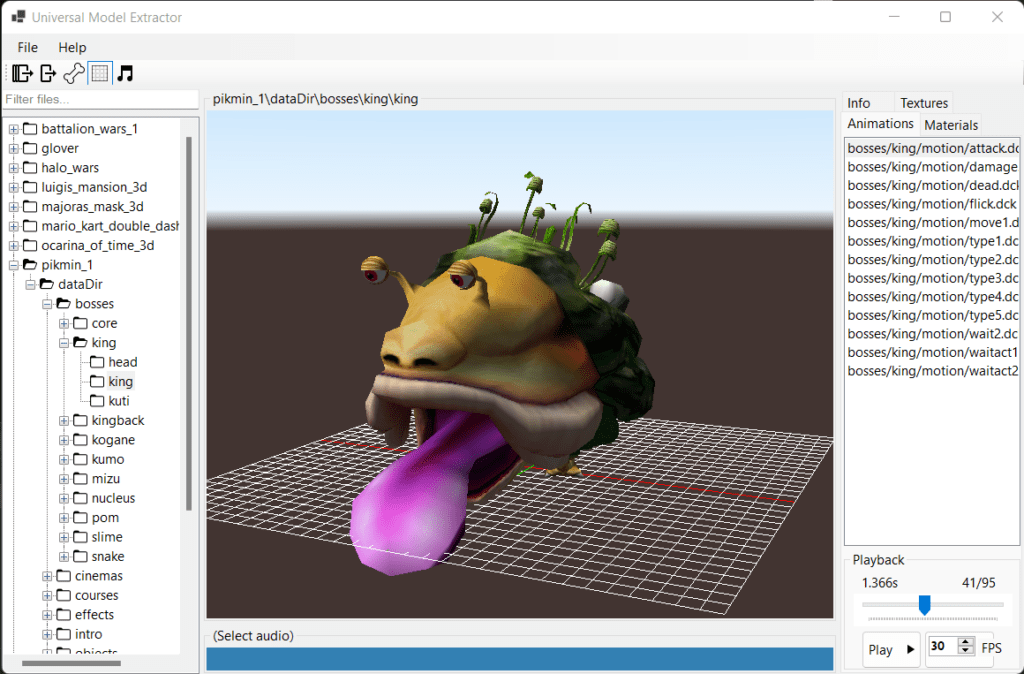Expand the kogane folder node

(x=62, y=439)
